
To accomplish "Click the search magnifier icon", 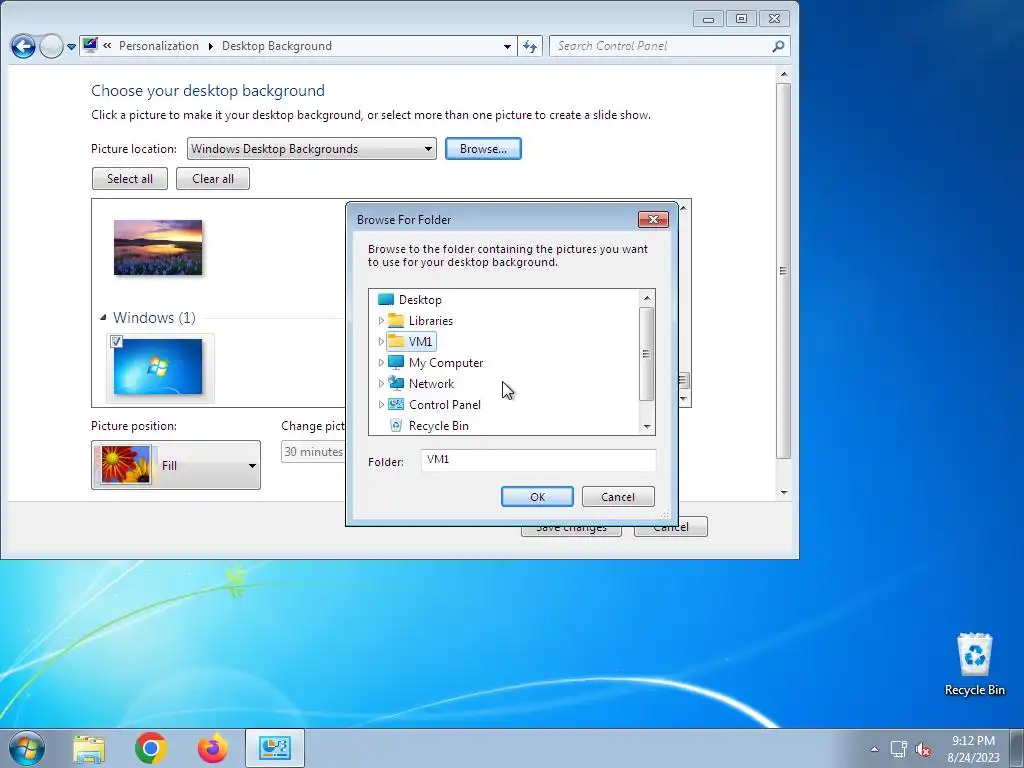I will 778,46.
